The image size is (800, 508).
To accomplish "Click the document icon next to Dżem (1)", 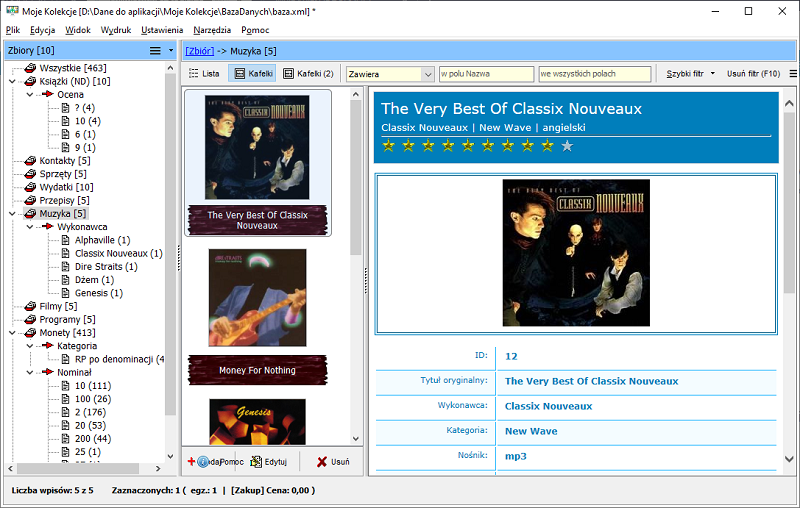I will coord(65,280).
